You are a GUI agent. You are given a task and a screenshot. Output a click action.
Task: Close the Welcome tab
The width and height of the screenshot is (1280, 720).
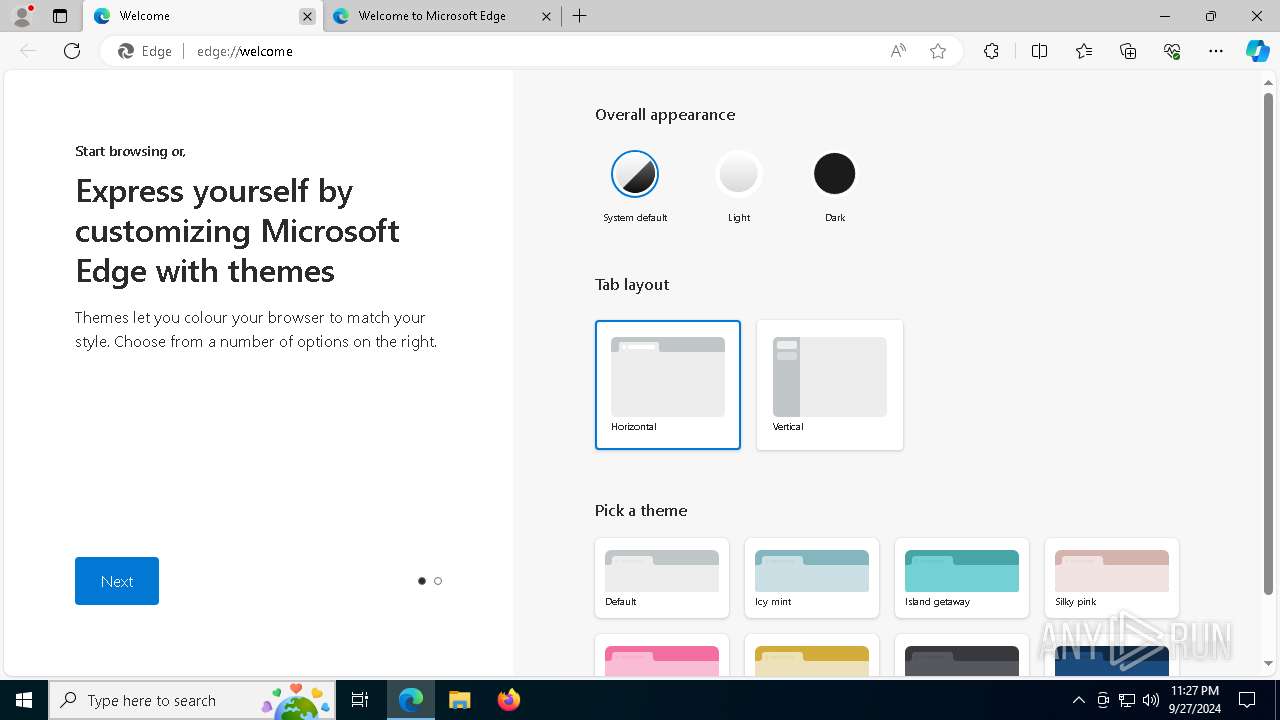[x=307, y=16]
